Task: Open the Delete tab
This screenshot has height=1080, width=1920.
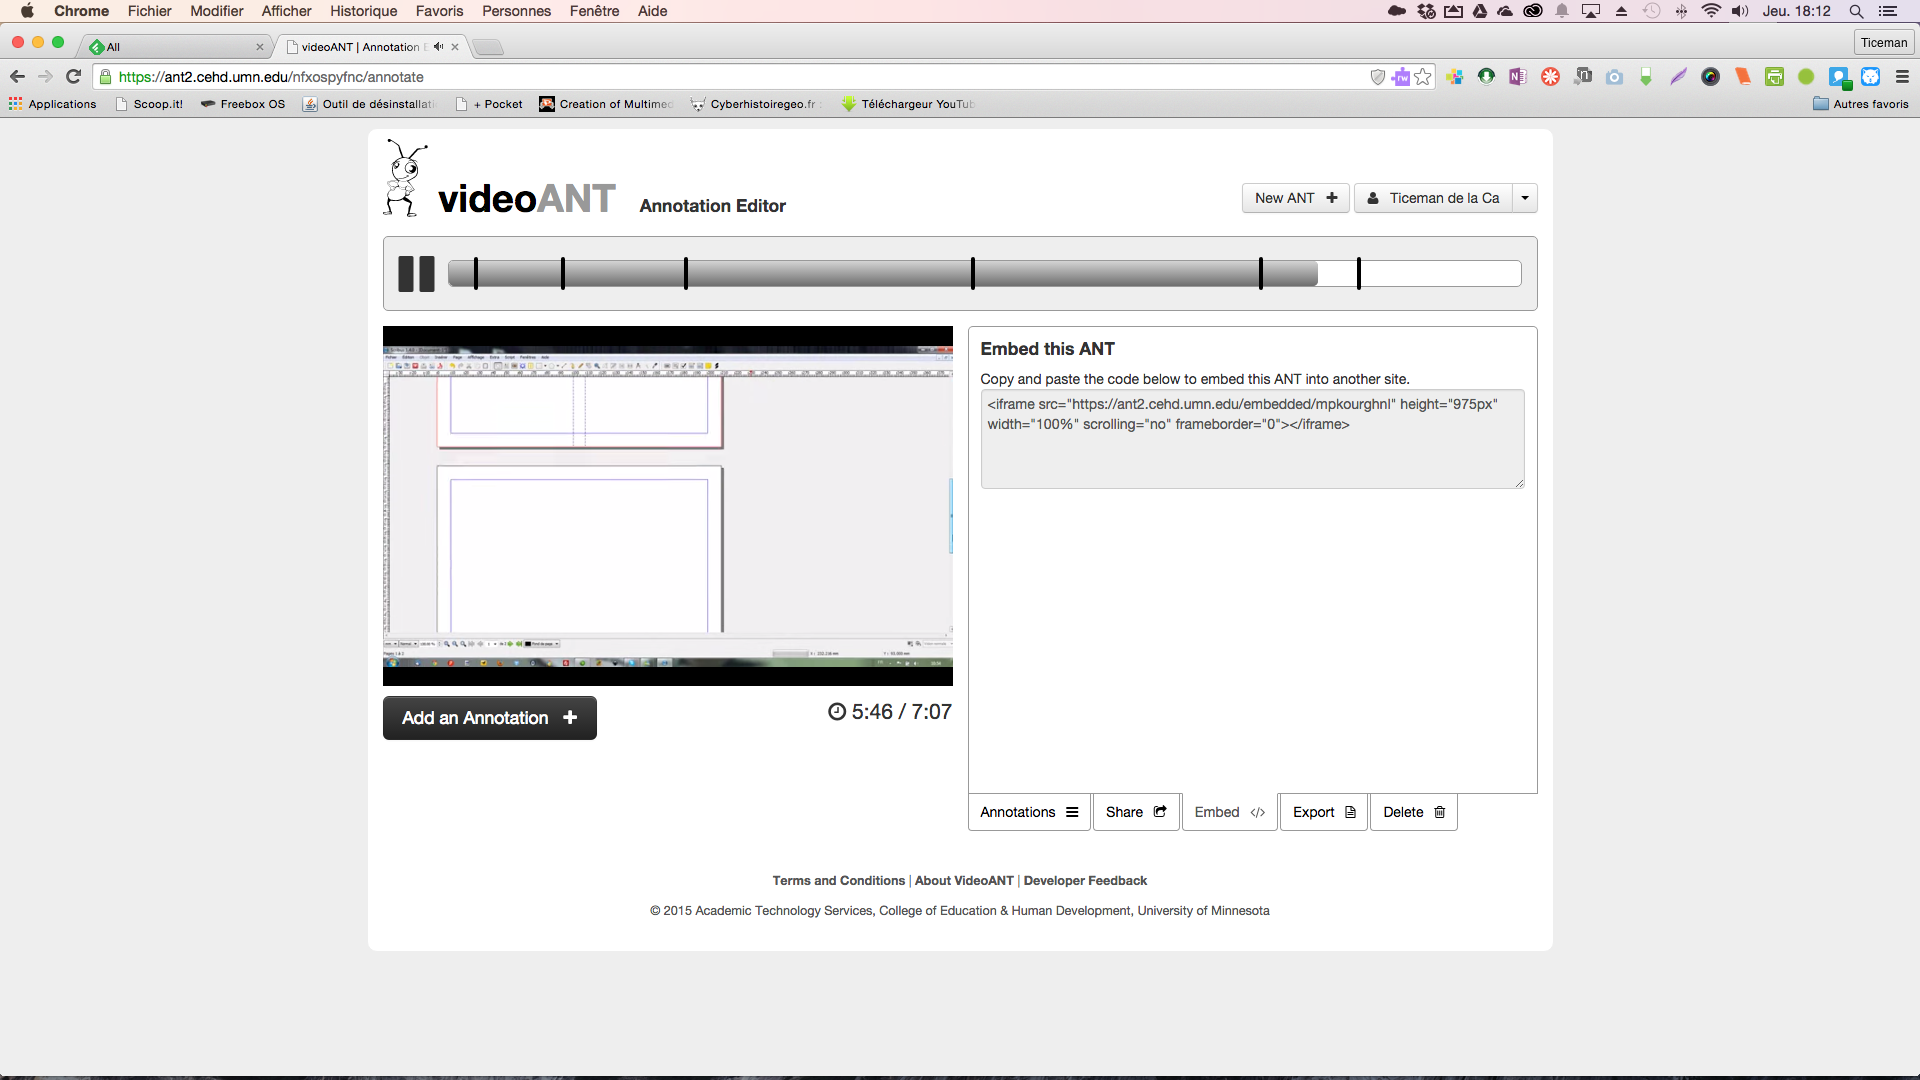Action: (x=1414, y=812)
